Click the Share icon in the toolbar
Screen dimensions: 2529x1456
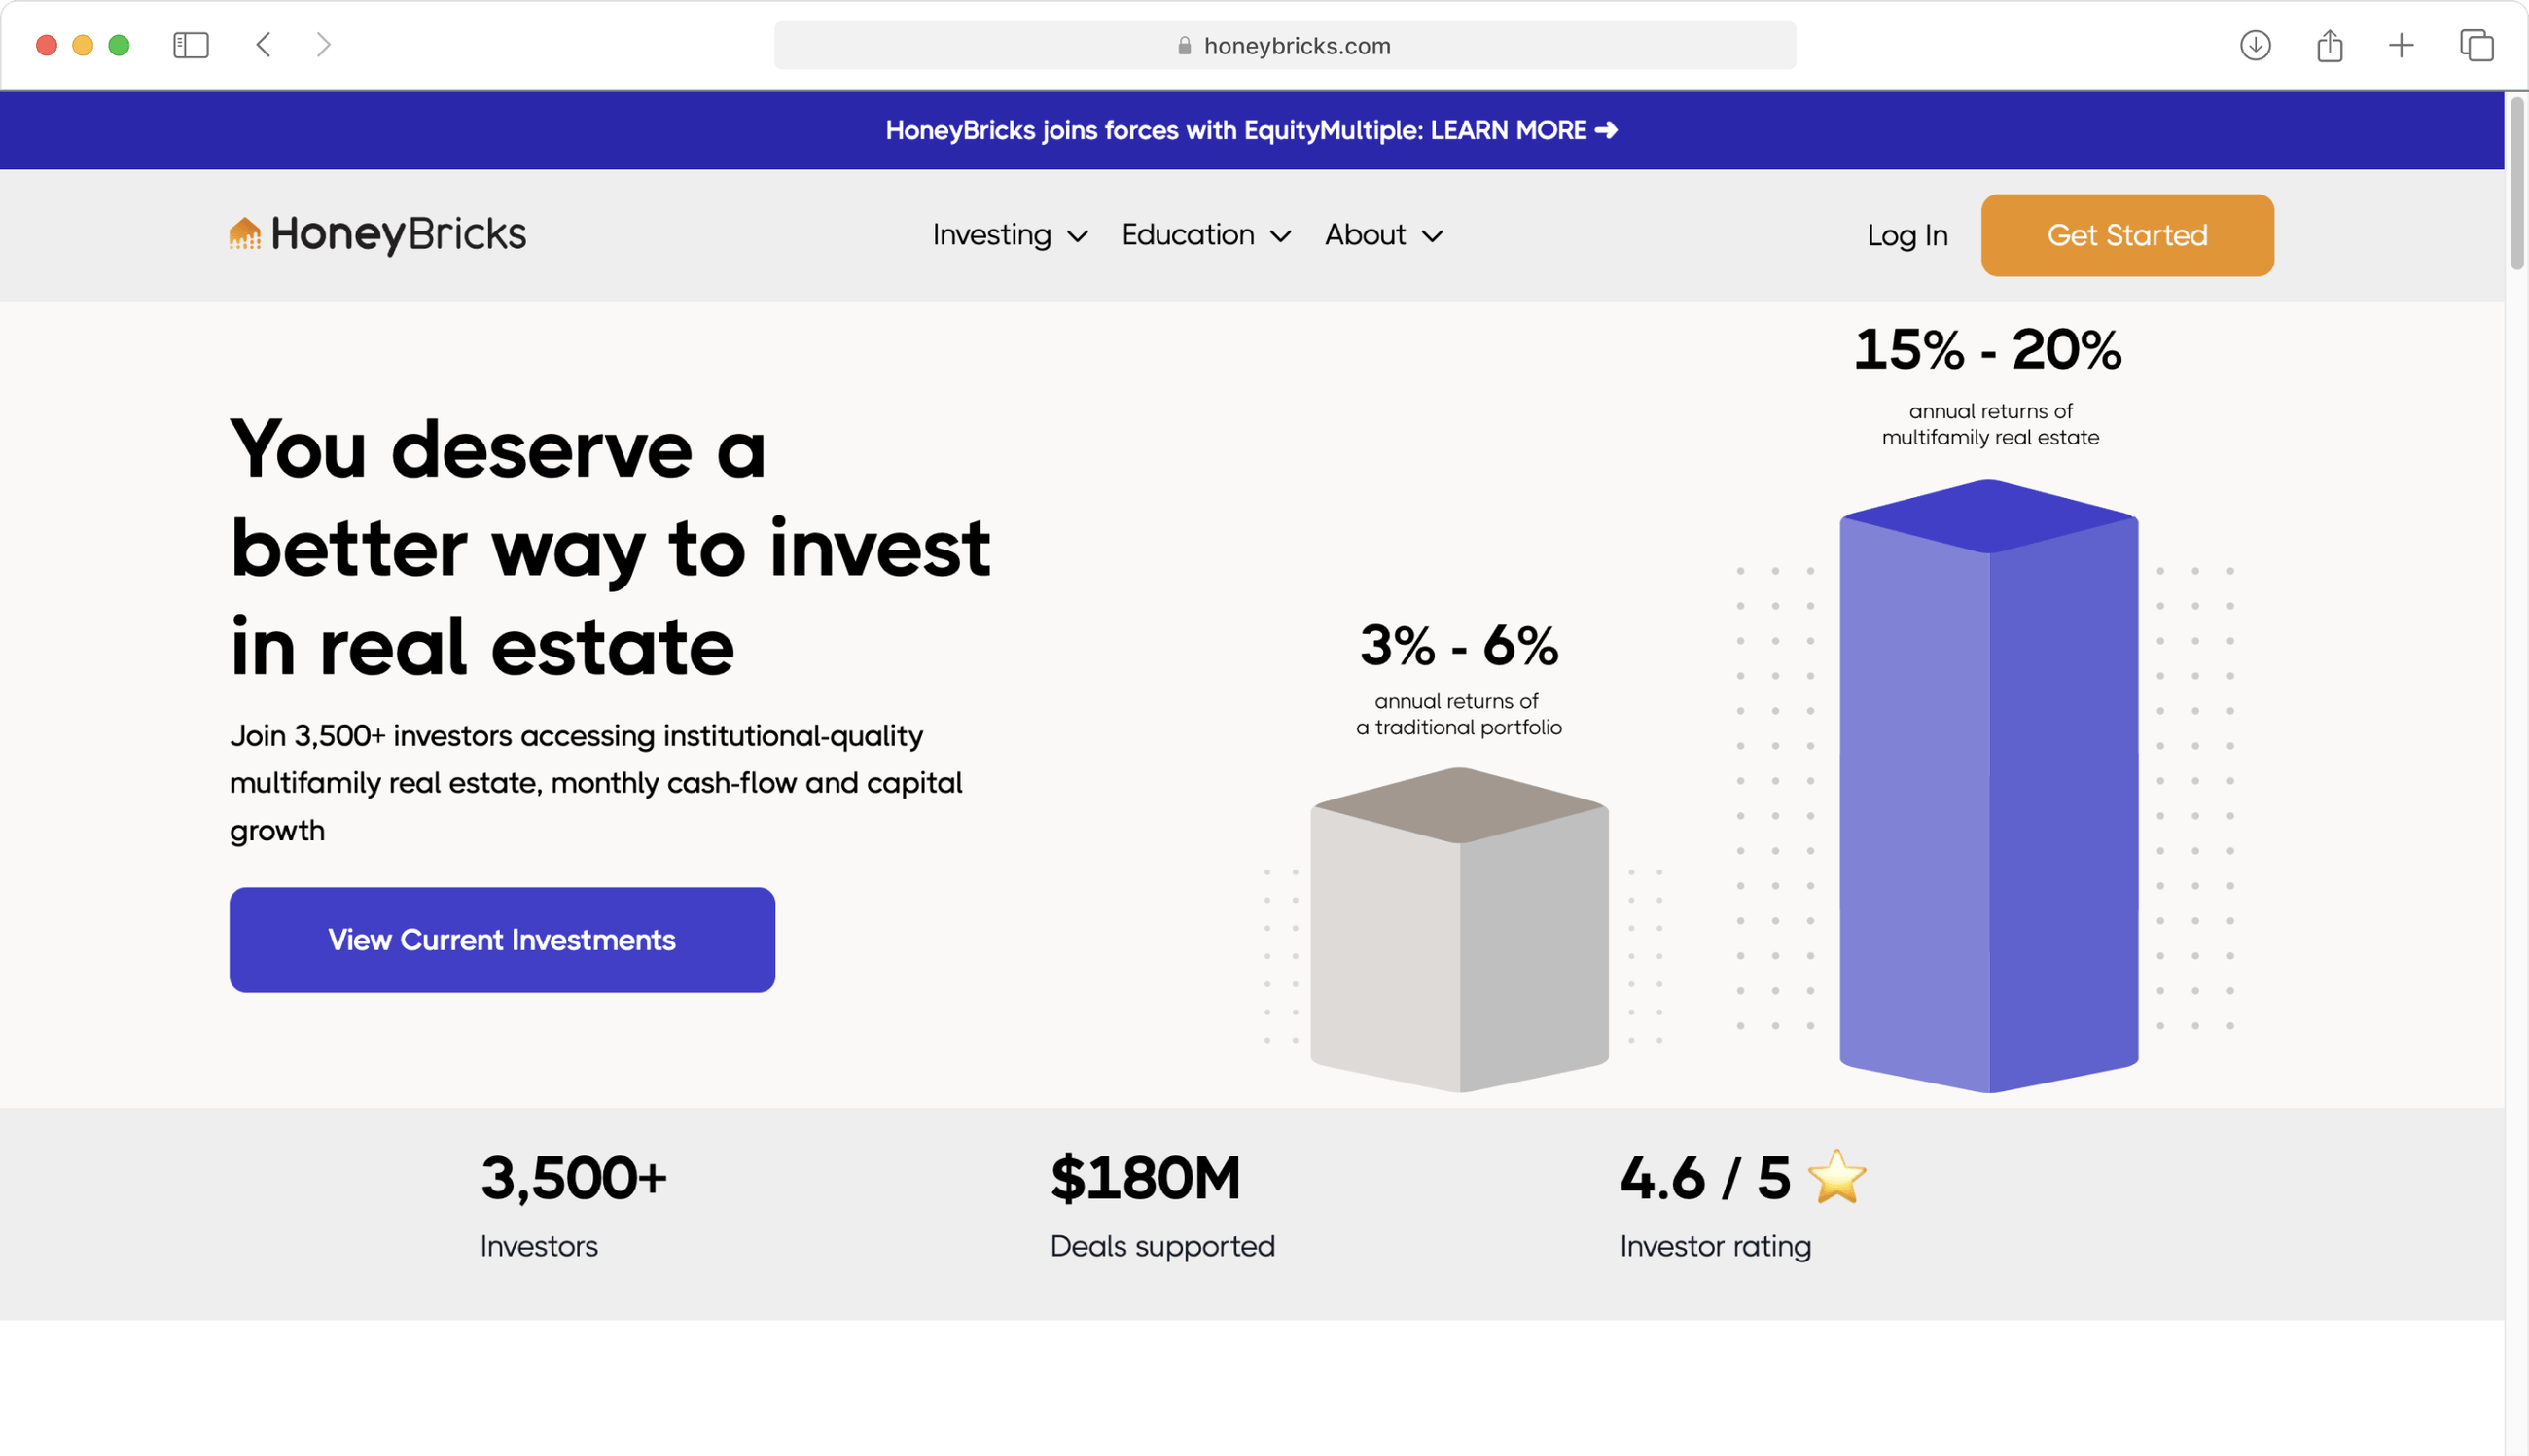[x=2329, y=45]
